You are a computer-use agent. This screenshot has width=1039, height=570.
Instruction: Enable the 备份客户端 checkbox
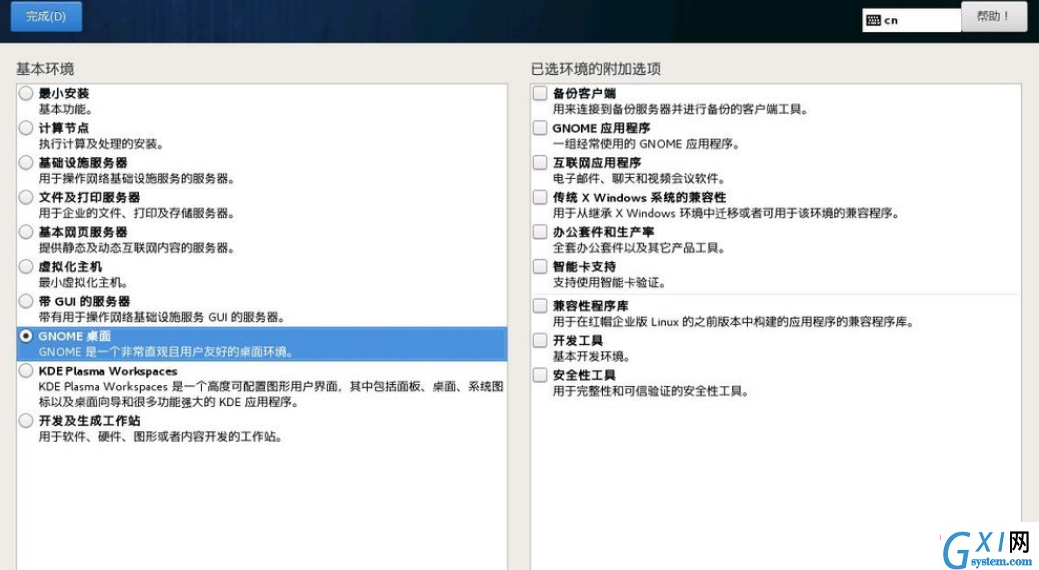click(x=540, y=93)
